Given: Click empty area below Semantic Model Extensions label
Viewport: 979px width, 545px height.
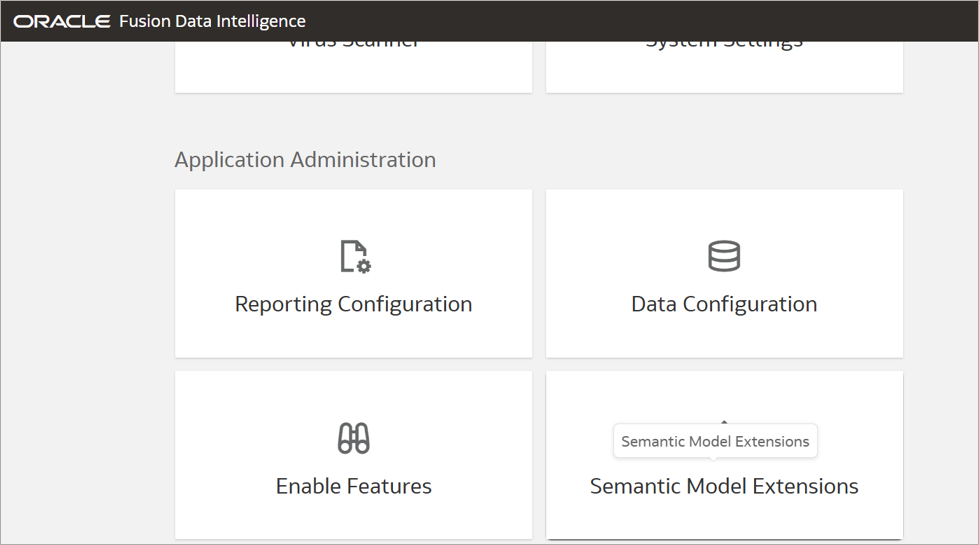Looking at the screenshot, I should click(724, 520).
